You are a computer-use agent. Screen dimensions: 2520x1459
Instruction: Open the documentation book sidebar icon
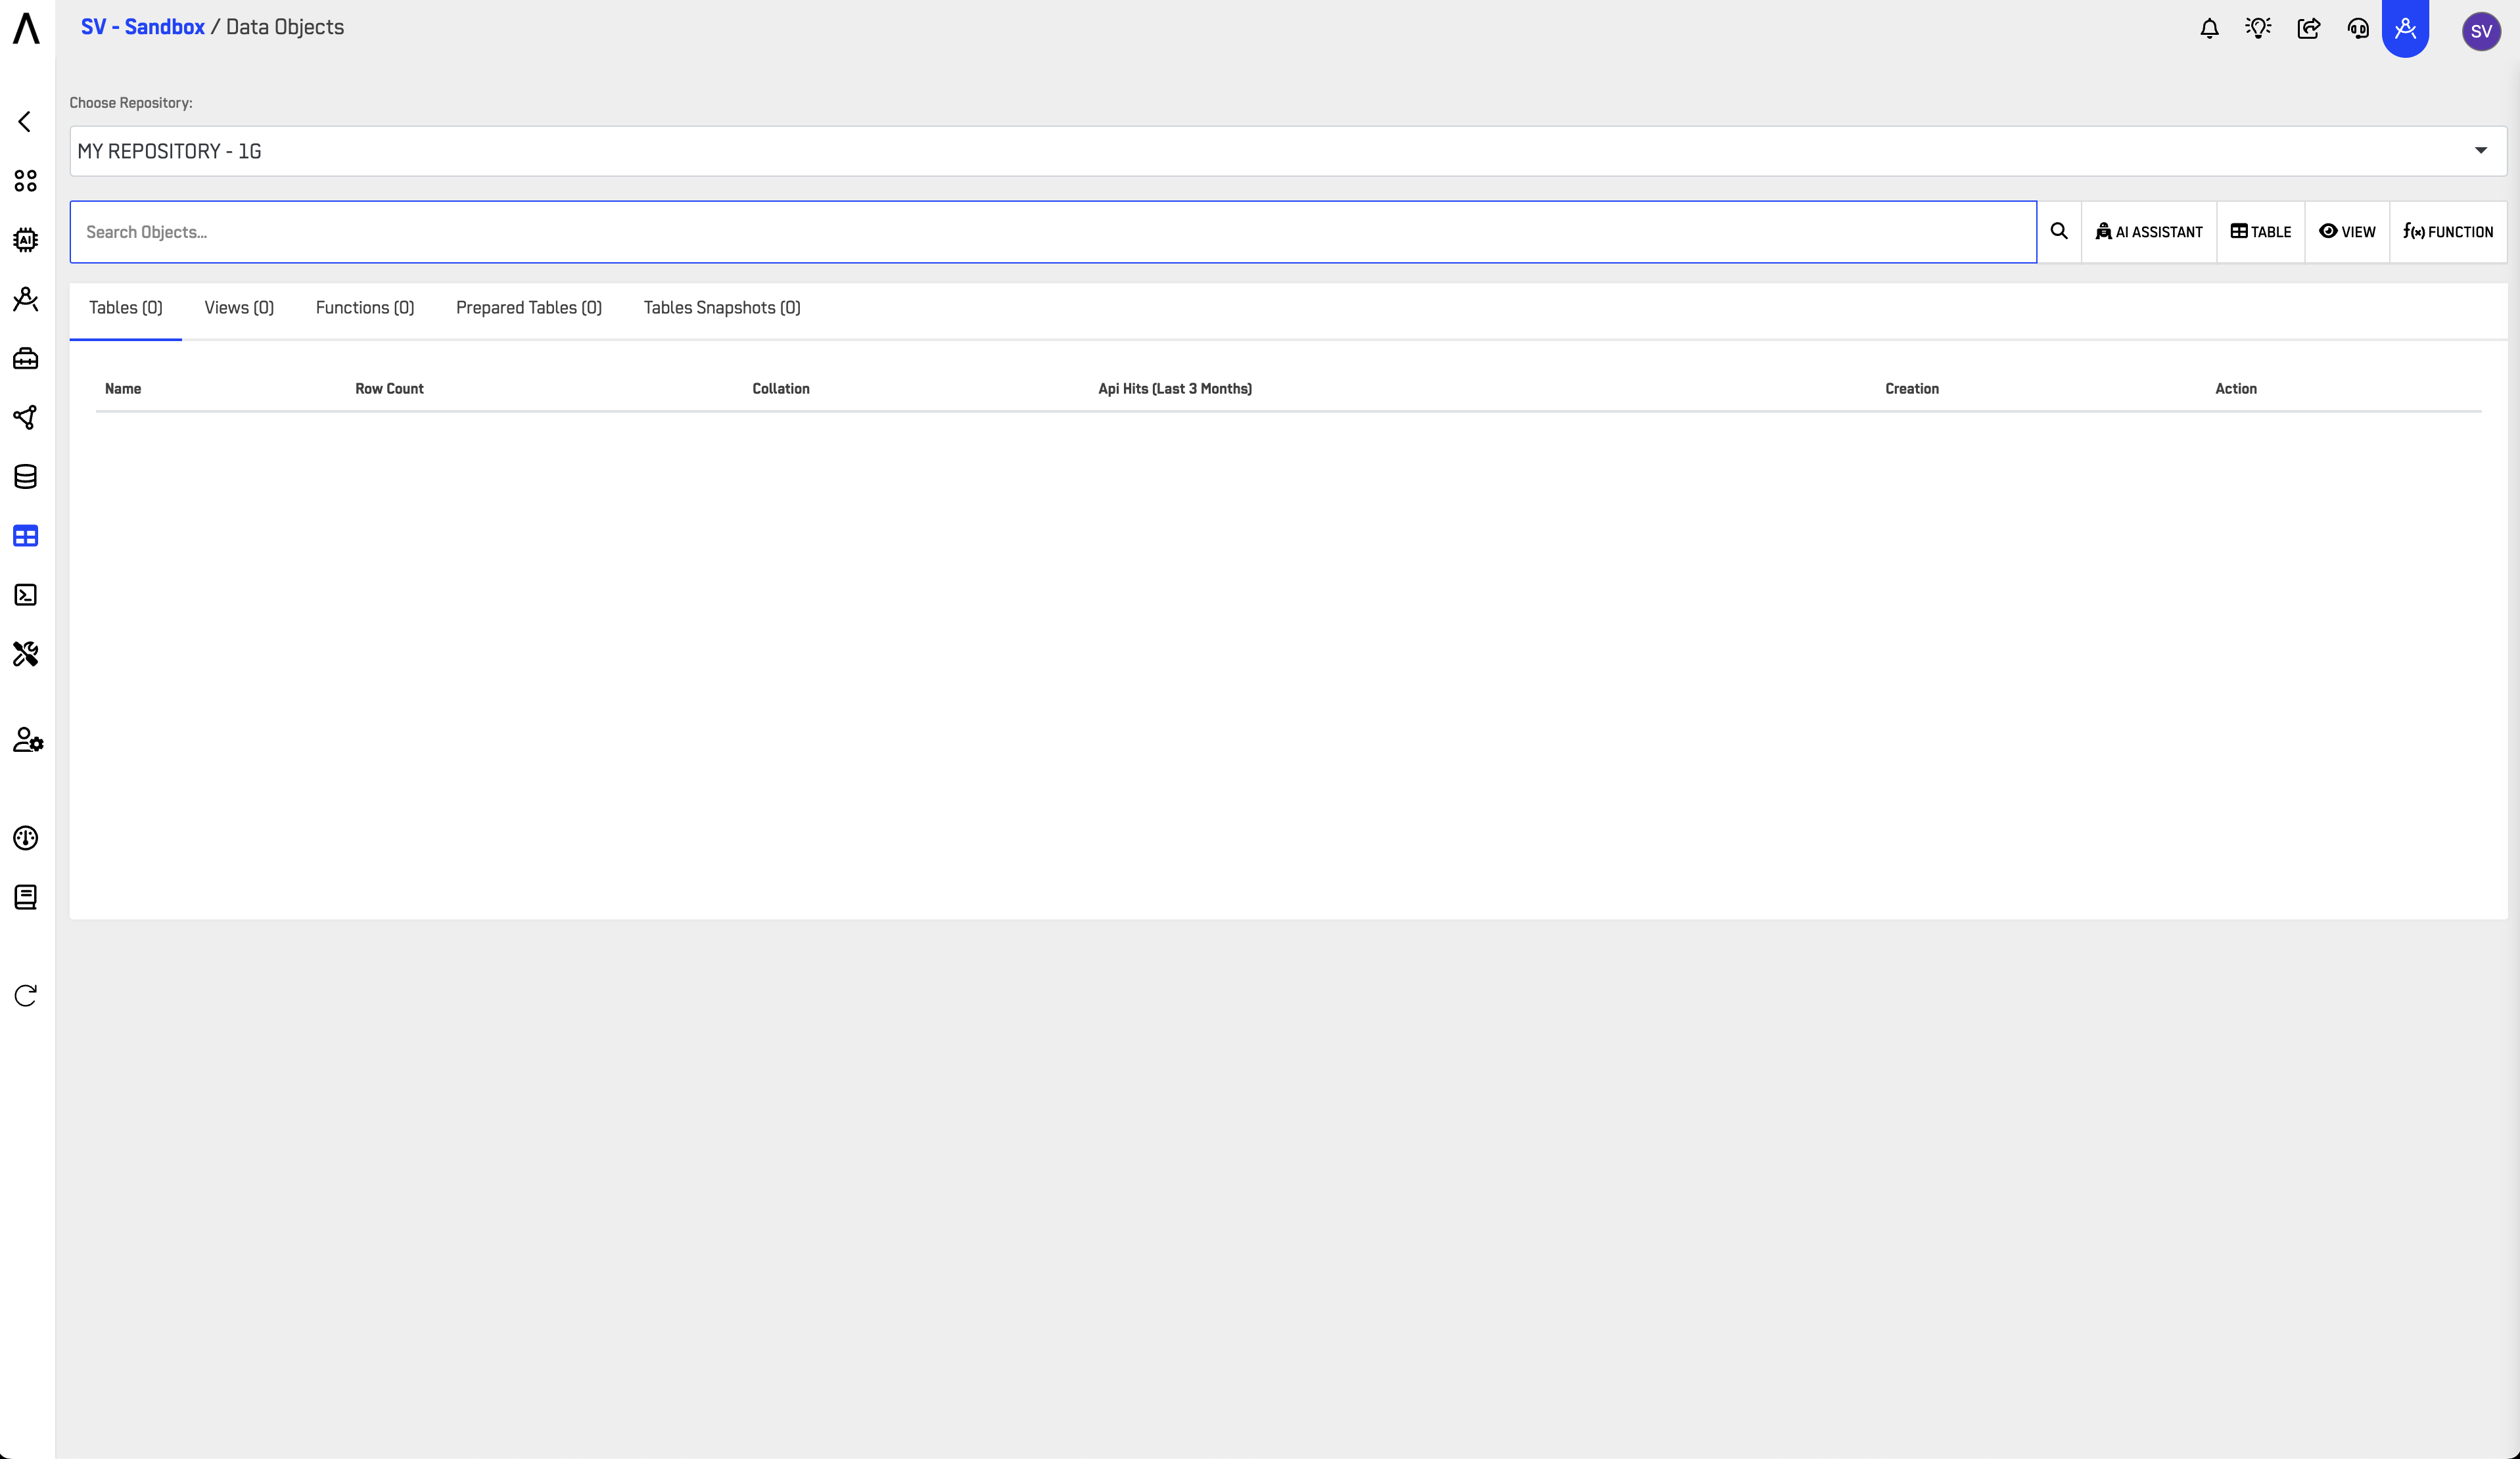point(26,897)
